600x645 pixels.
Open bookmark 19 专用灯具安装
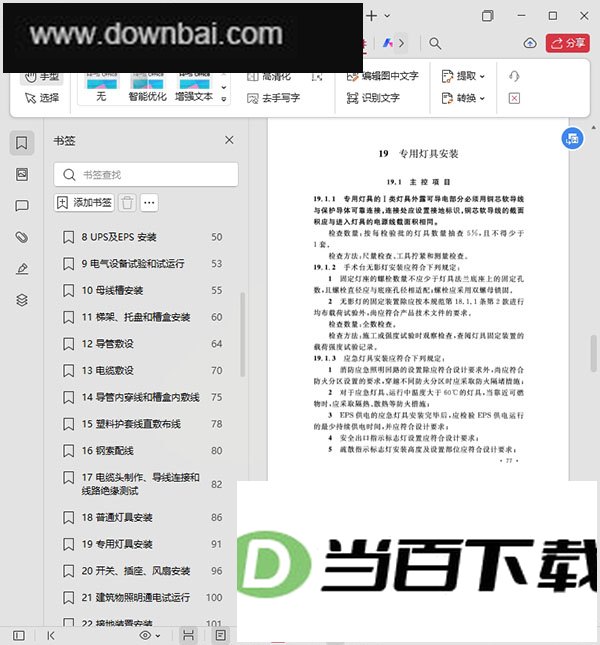coord(142,544)
